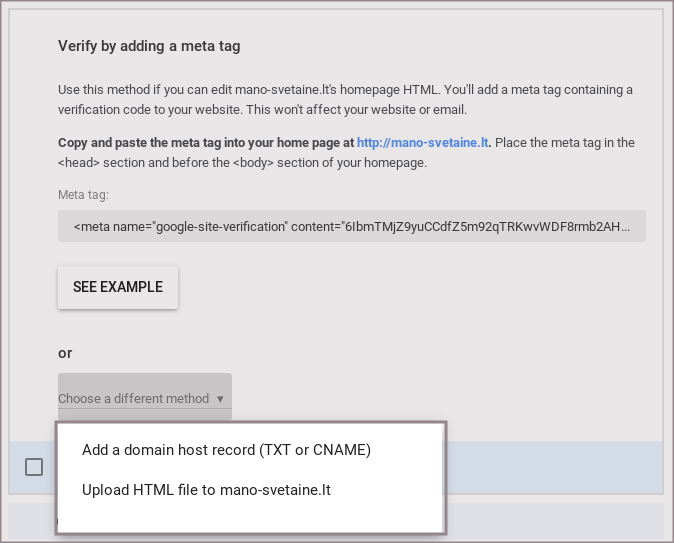Click the "or" text above the dropdown

(x=65, y=353)
